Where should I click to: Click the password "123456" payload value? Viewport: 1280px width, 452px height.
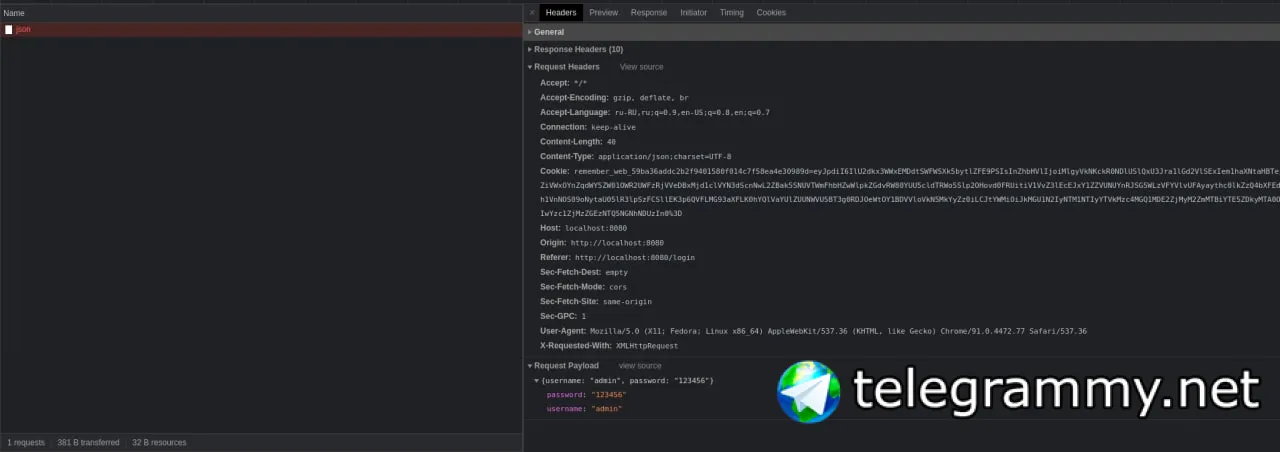(608, 395)
